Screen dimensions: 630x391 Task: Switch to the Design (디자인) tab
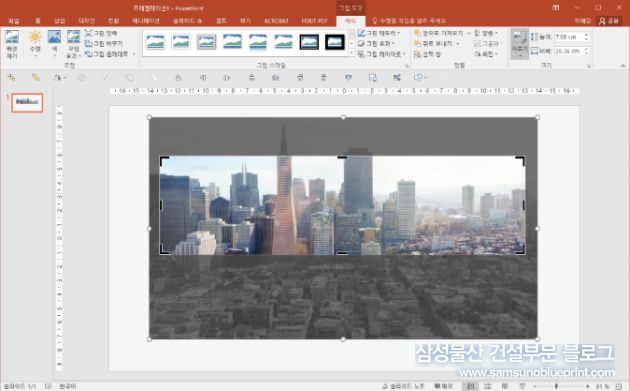86,21
